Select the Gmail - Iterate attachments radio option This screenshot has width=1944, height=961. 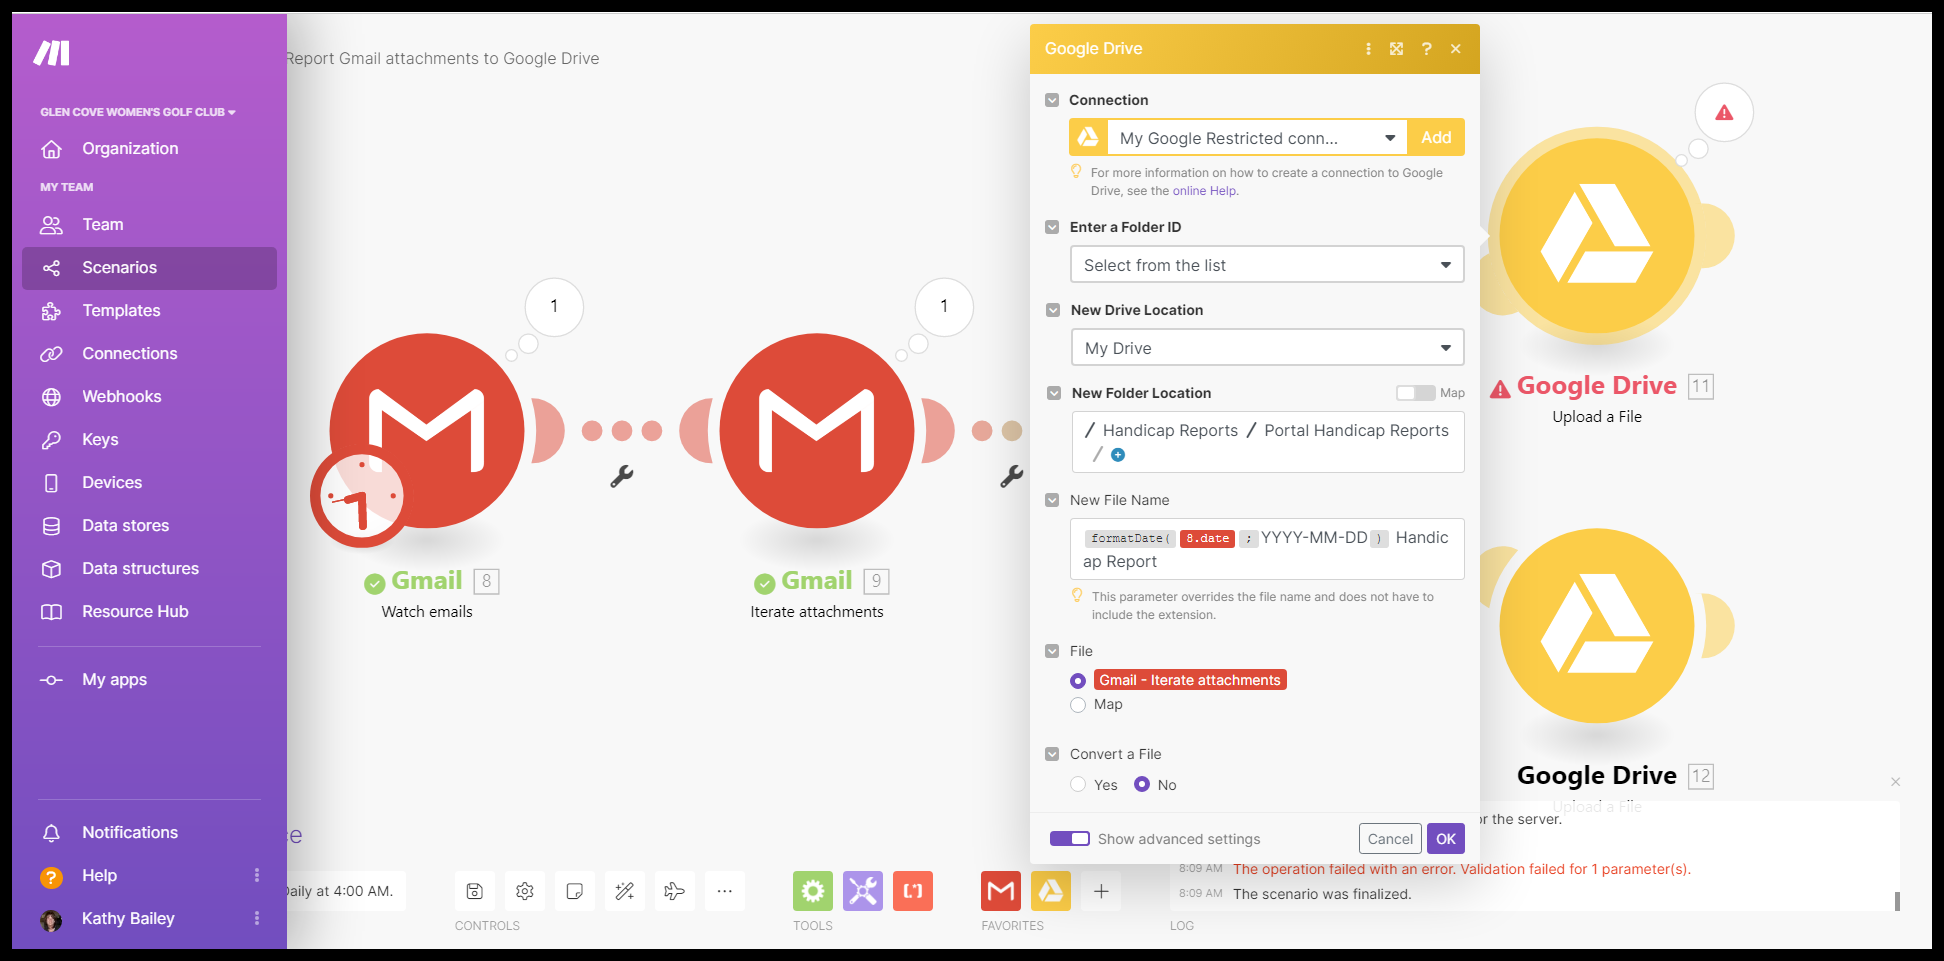[1078, 681]
